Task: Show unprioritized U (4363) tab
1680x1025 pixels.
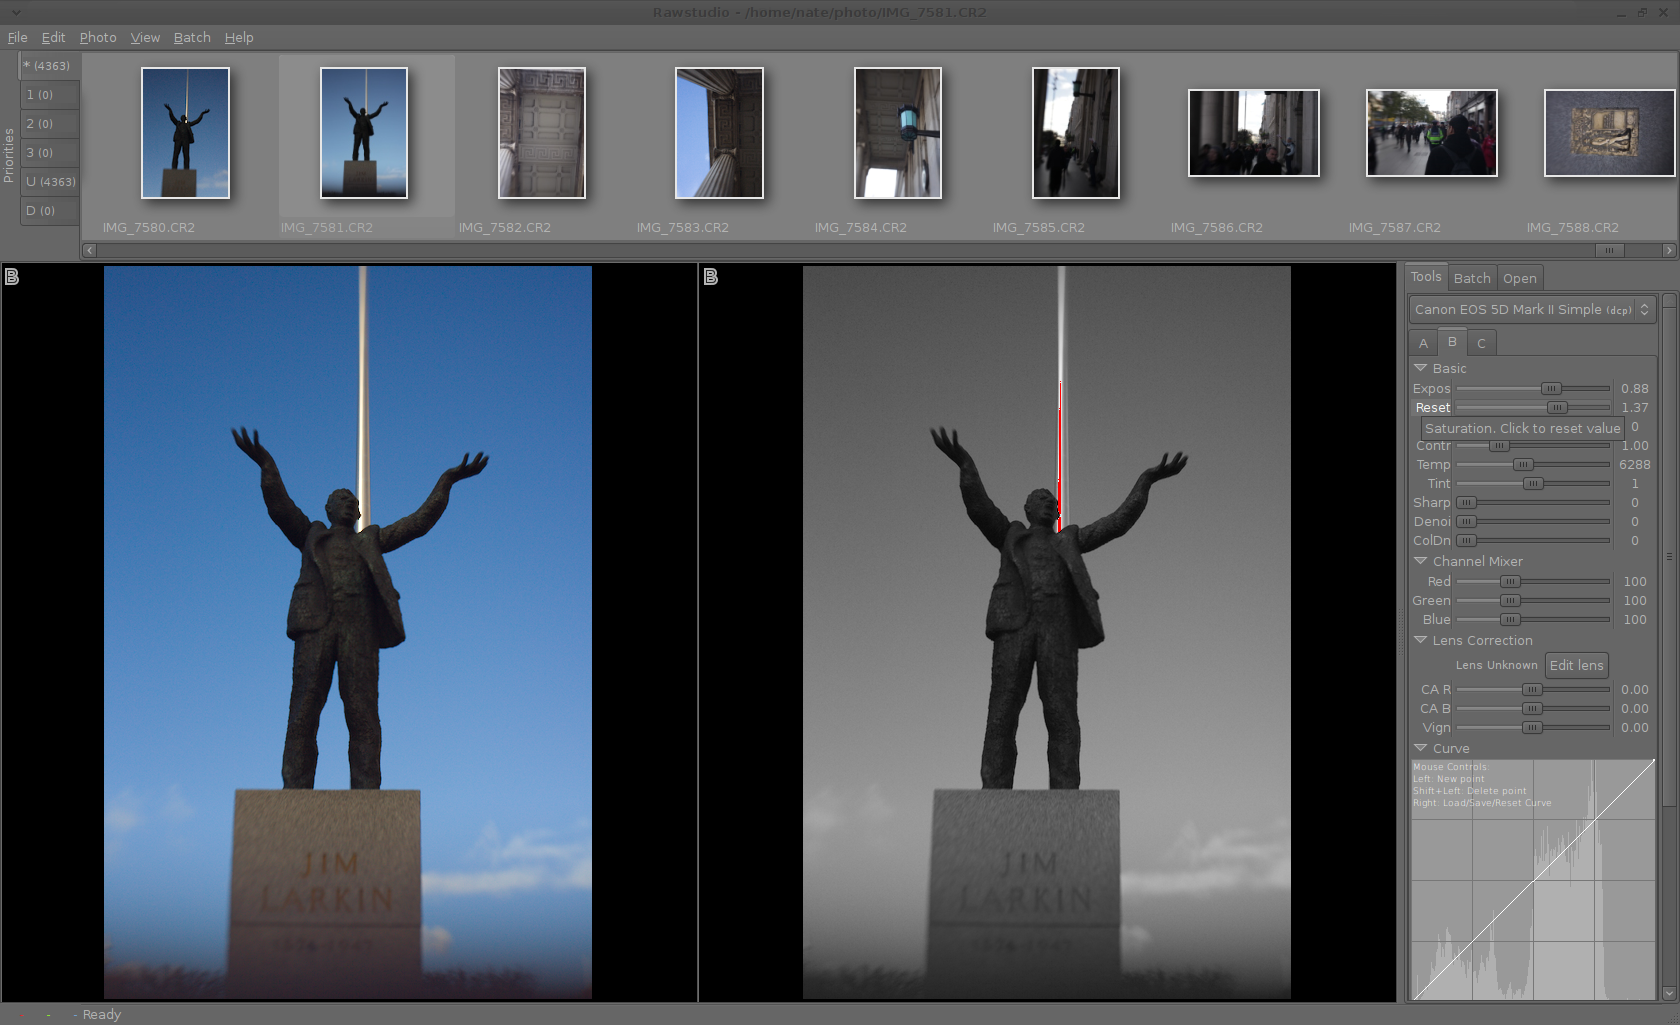Action: pos(49,182)
